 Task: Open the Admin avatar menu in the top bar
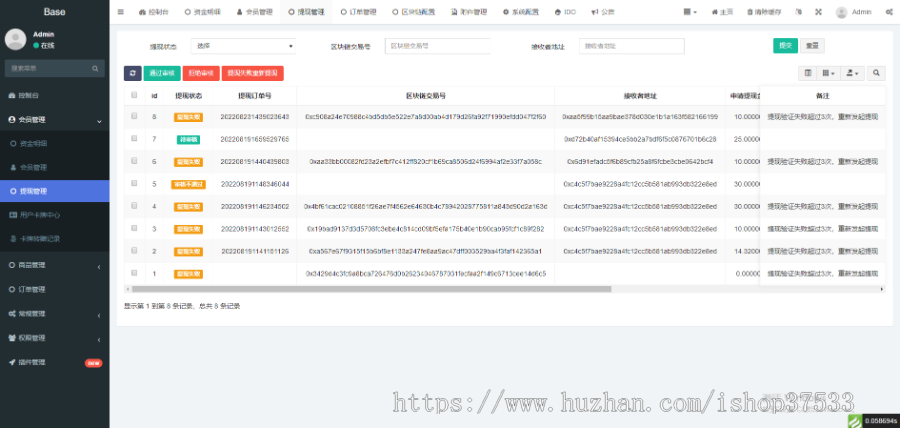pos(854,11)
